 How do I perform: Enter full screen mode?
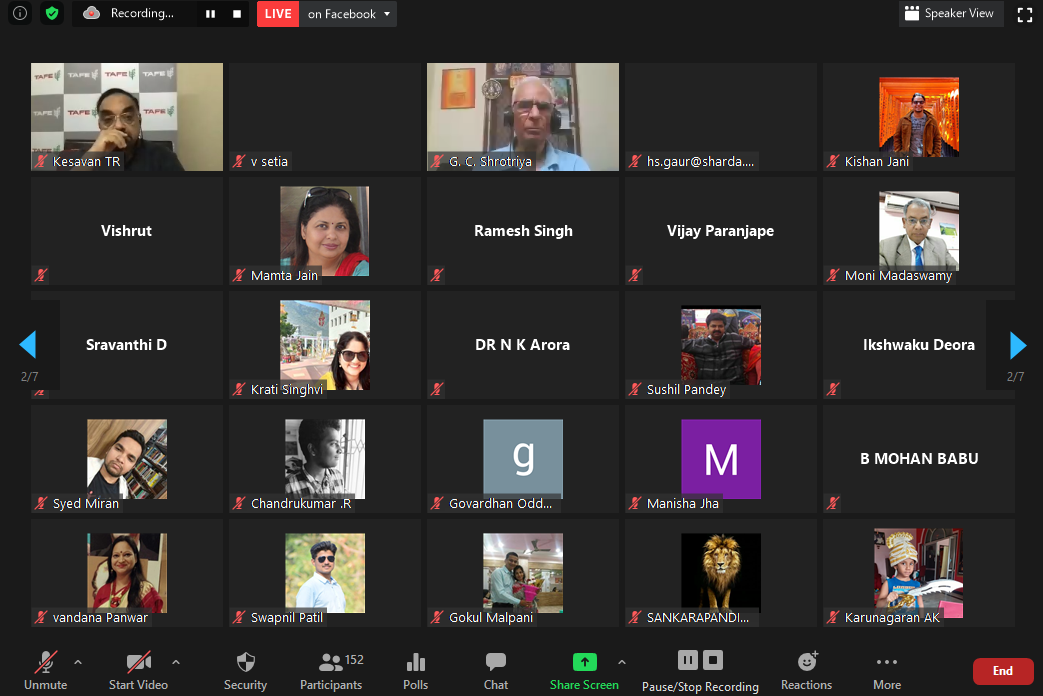1024,14
